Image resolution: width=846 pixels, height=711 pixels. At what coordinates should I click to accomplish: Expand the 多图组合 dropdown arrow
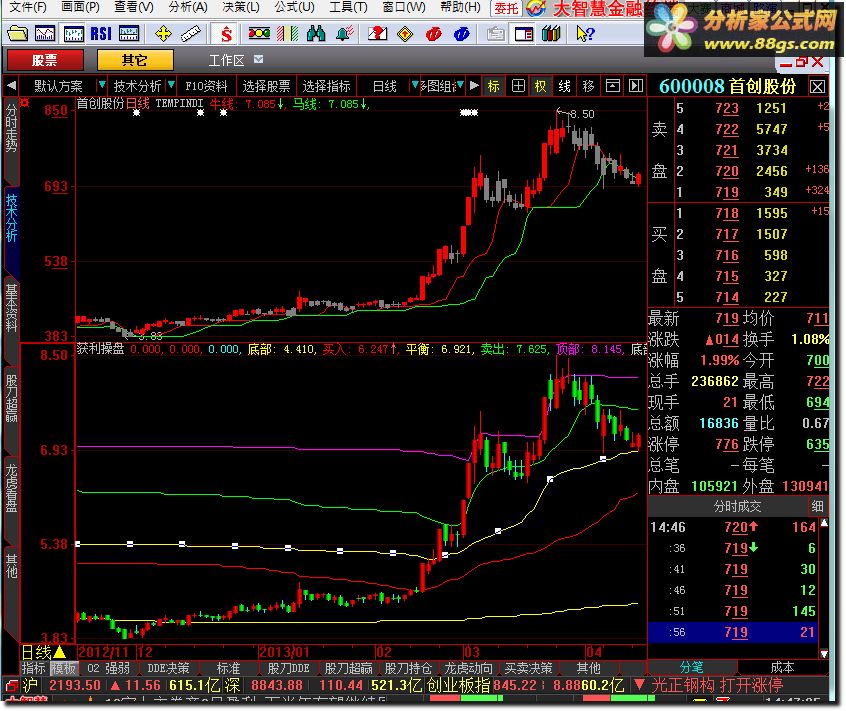click(x=460, y=85)
